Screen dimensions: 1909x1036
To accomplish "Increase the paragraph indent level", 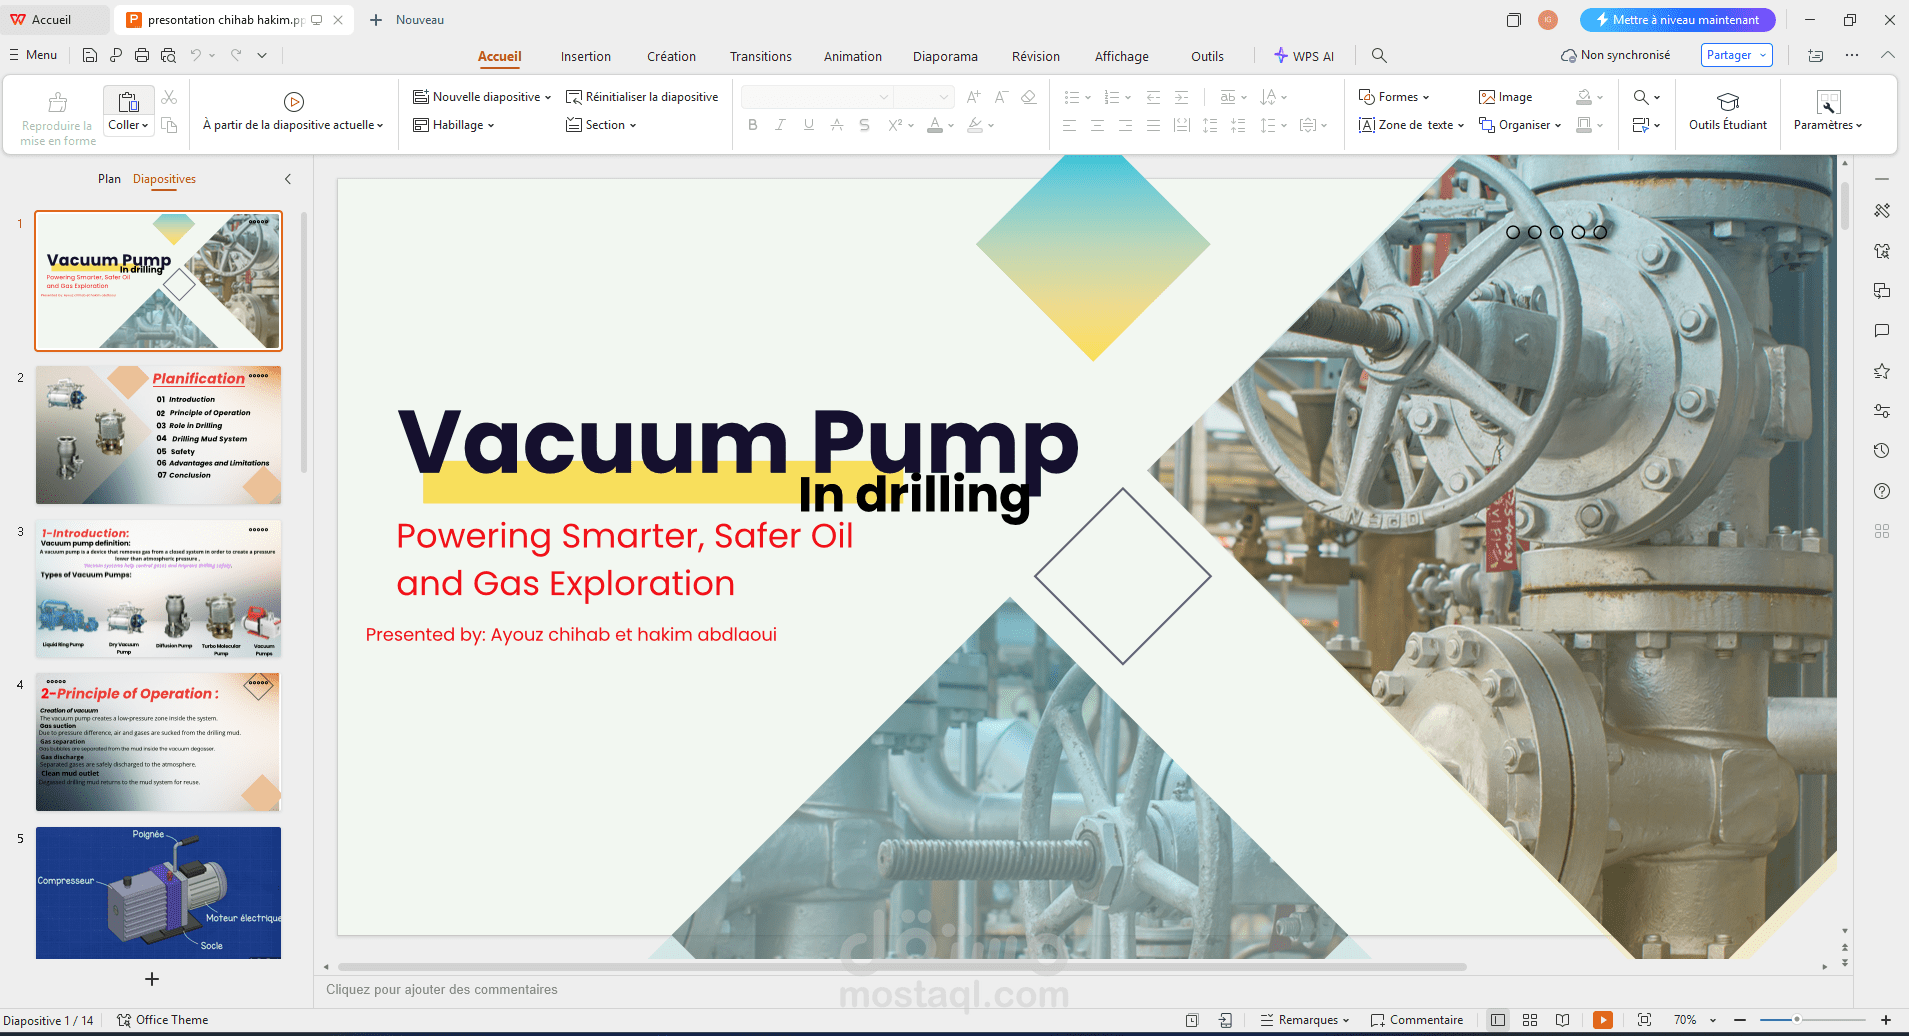I will [x=1182, y=97].
